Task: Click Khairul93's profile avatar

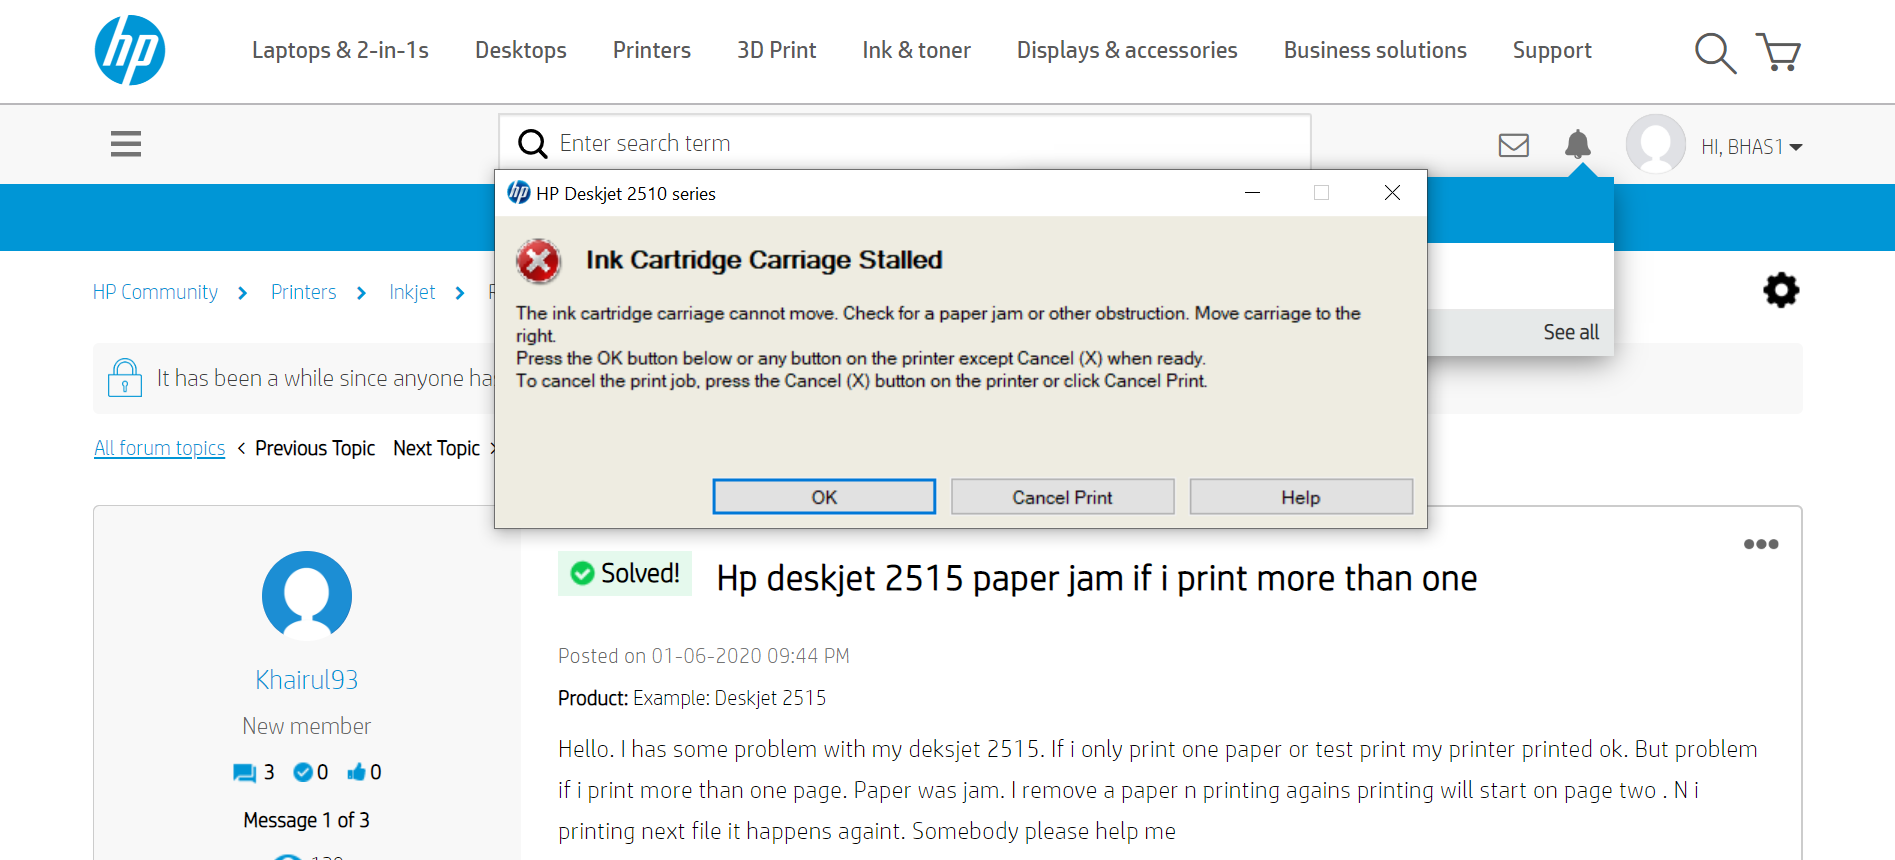Action: [307, 596]
